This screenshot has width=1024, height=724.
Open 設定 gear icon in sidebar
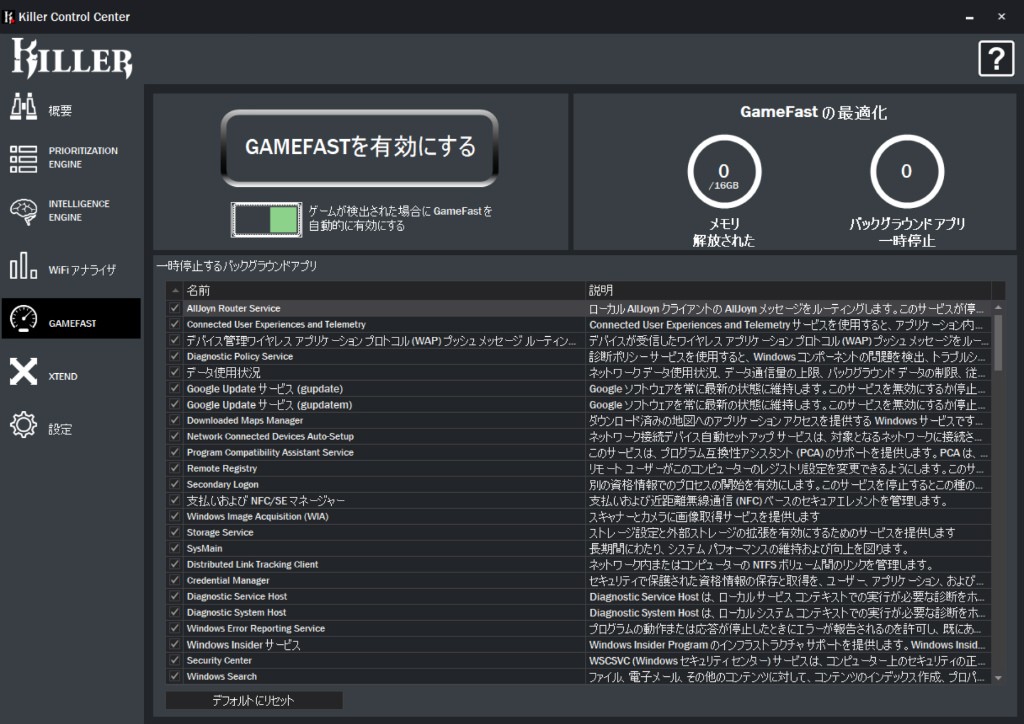pyautogui.click(x=23, y=426)
